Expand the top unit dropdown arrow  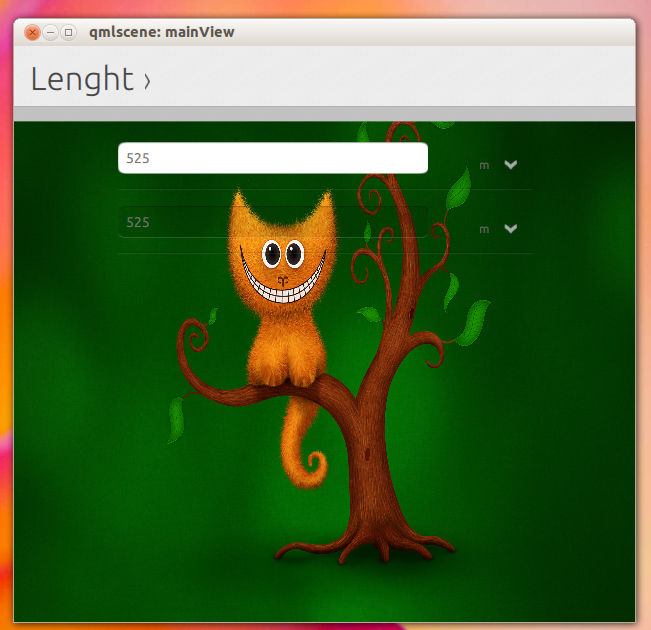tap(510, 165)
